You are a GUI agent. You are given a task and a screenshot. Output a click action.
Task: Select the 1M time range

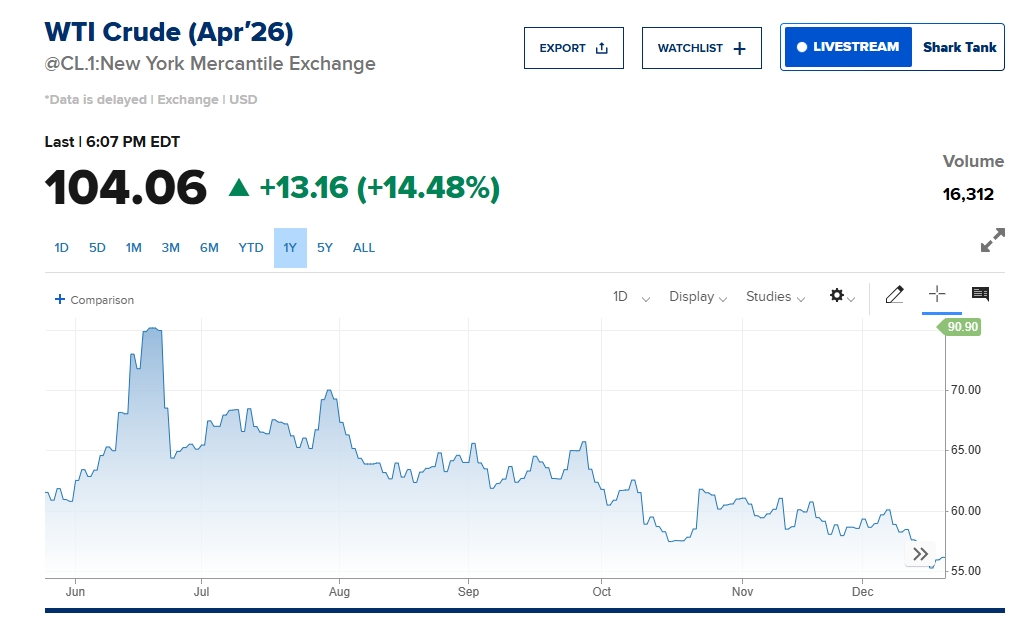(134, 248)
